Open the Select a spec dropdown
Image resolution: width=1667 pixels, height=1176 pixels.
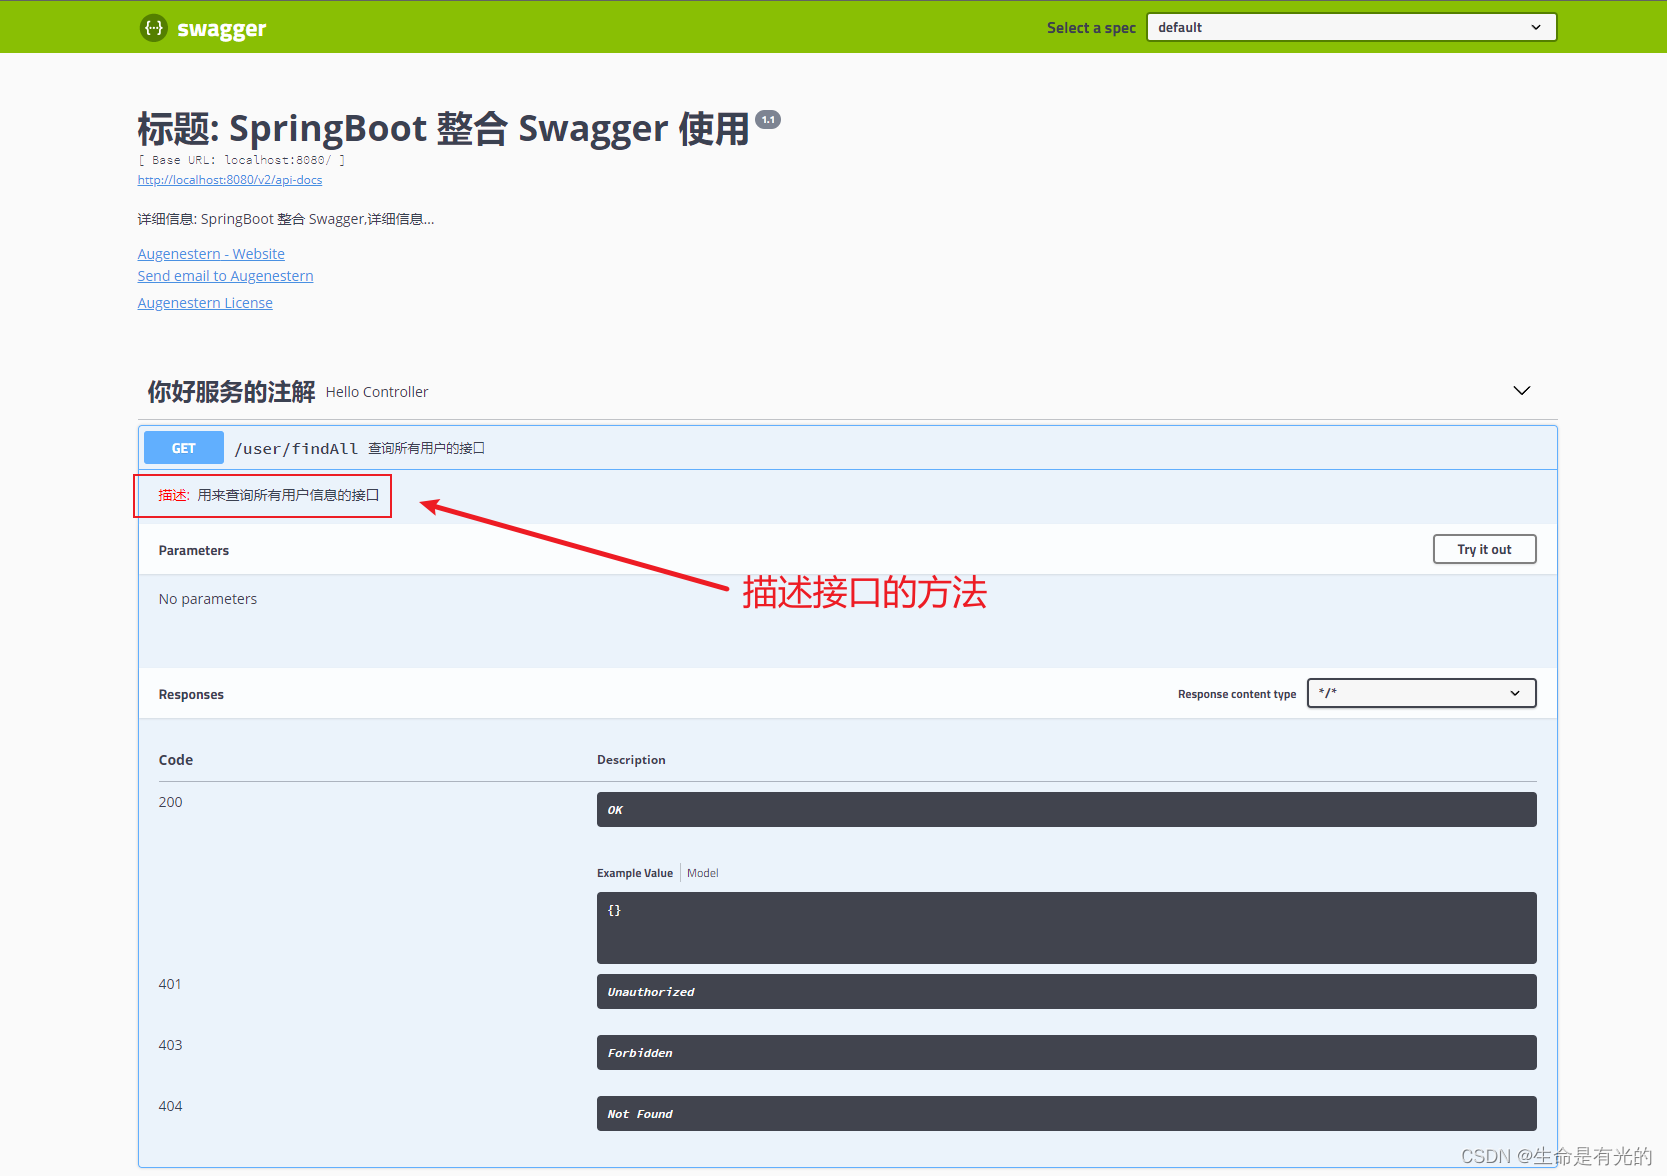click(1351, 27)
